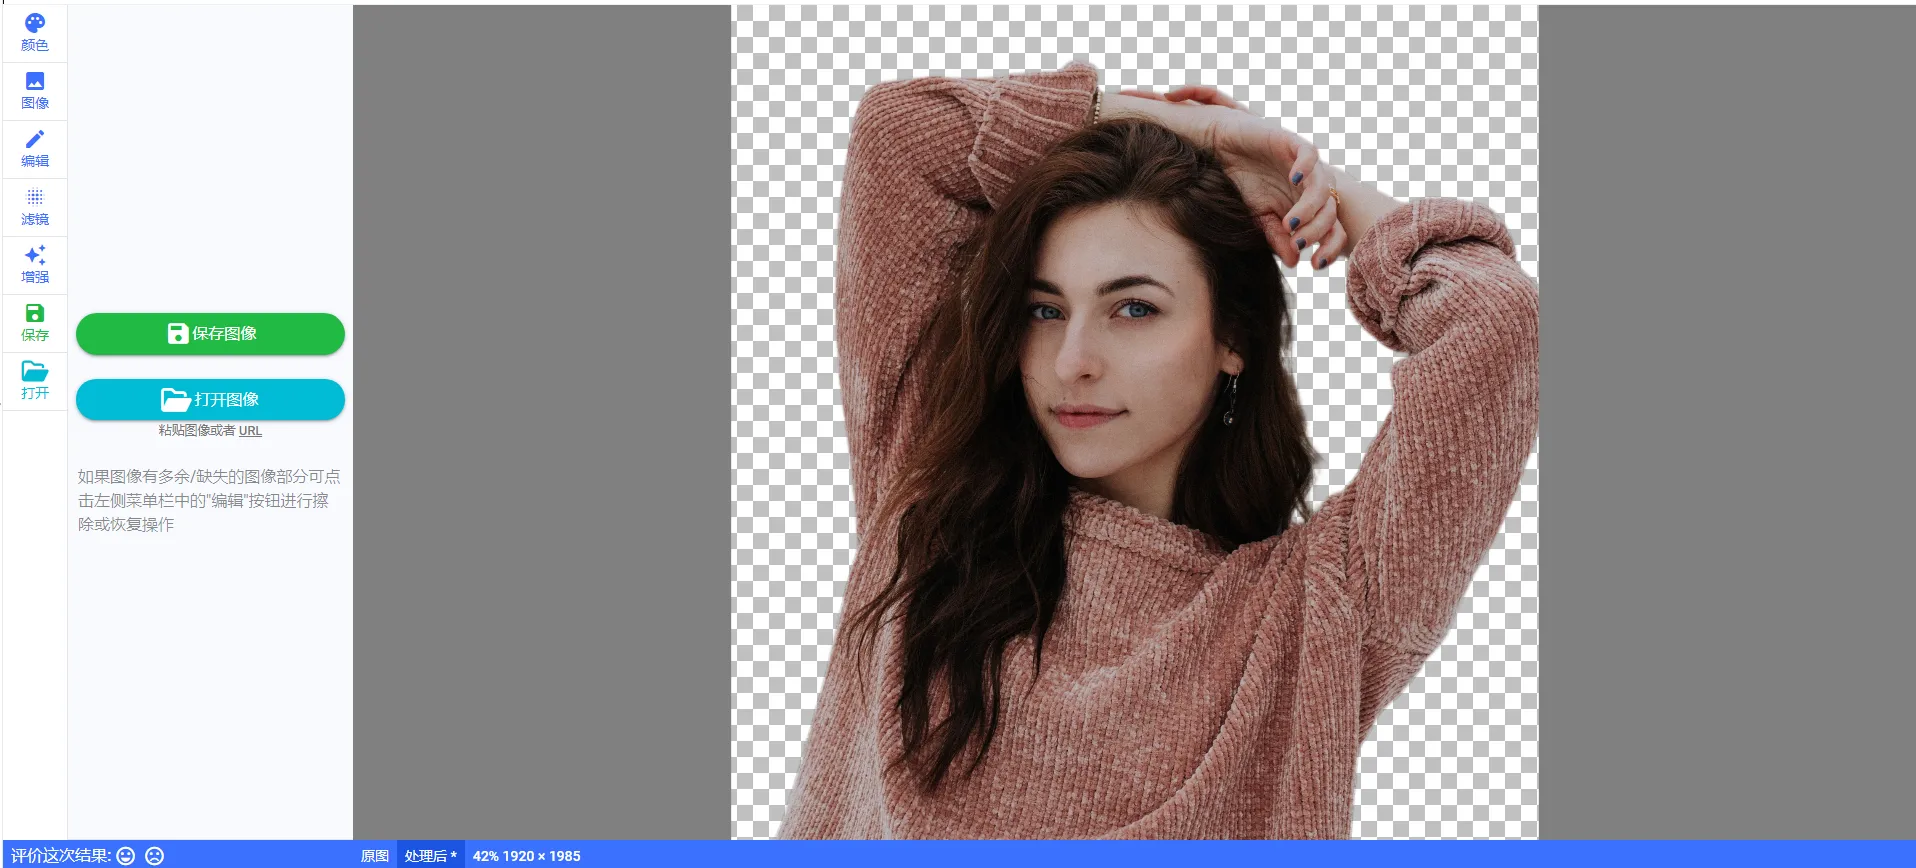
Task: Choose the 增强 sparkle enhance tool
Action: 35,264
